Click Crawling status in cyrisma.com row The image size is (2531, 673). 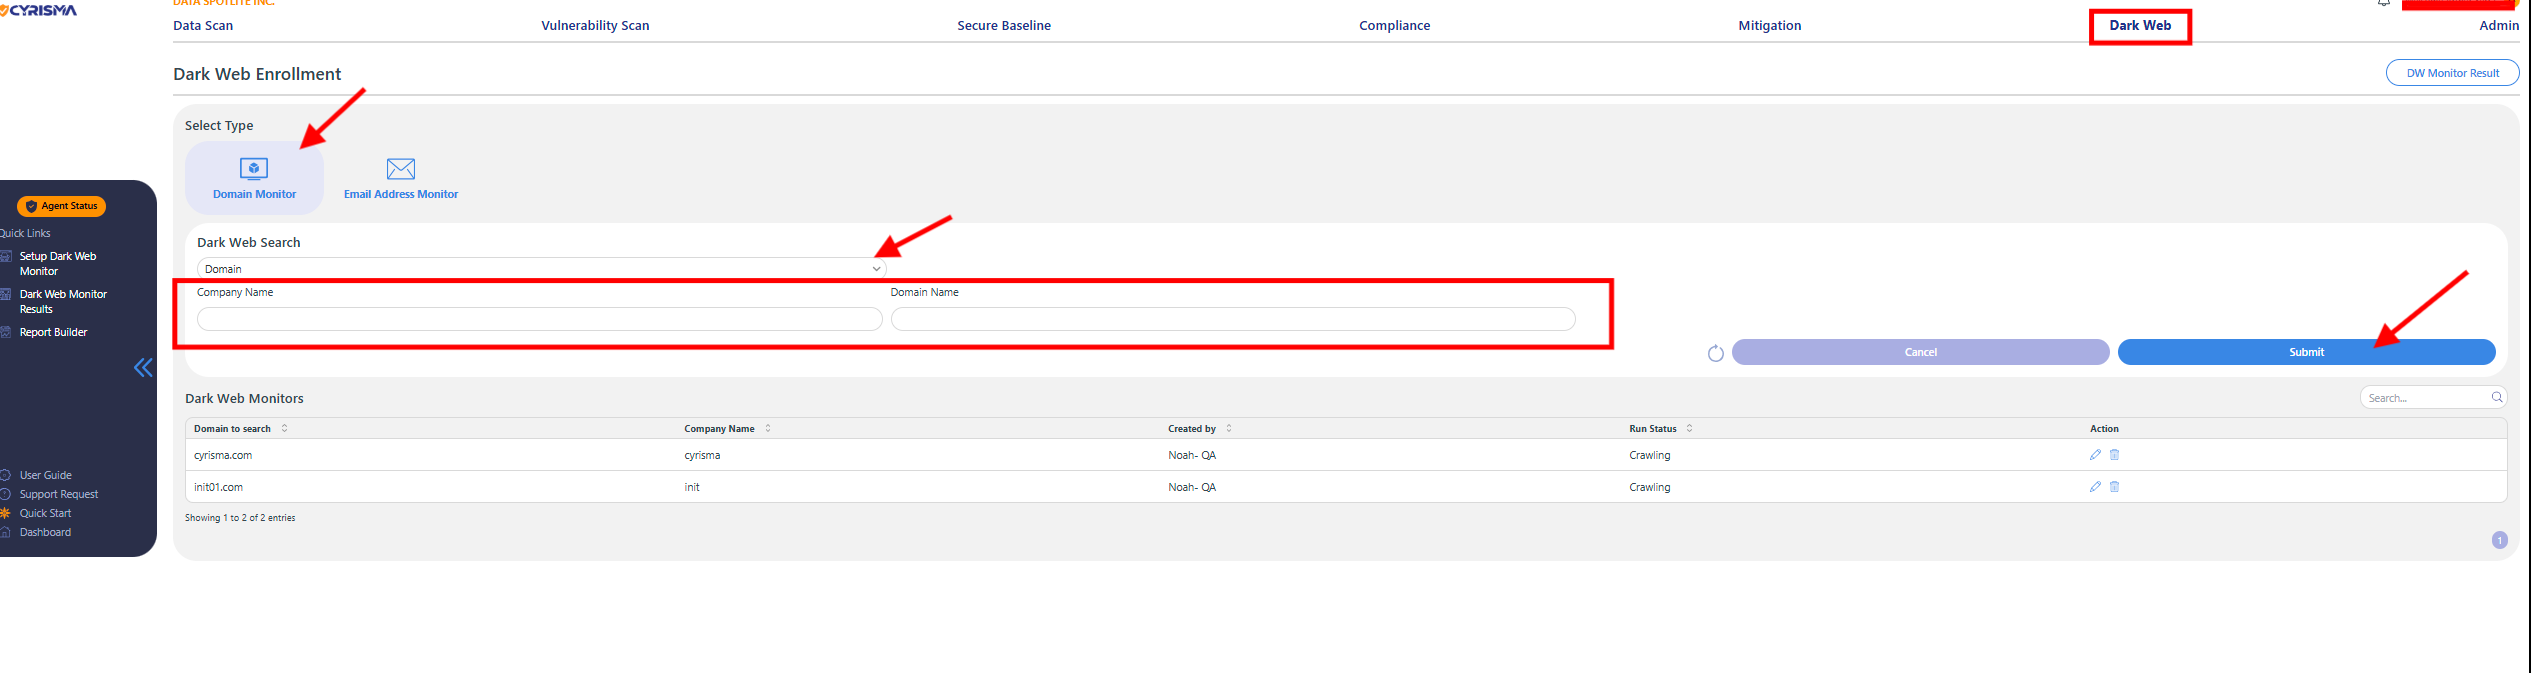[x=1650, y=455]
